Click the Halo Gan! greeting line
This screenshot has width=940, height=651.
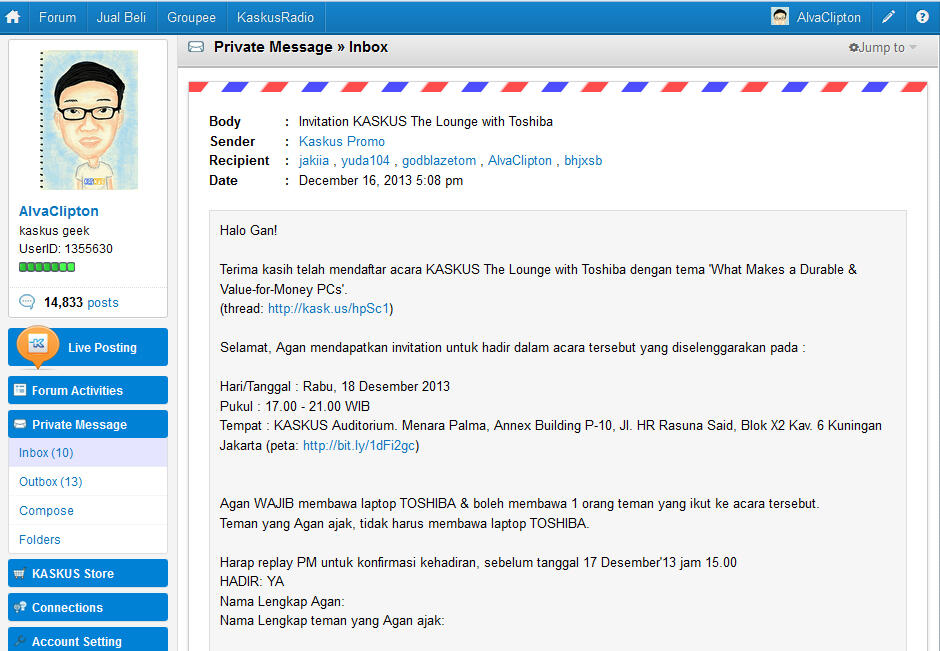pos(248,230)
